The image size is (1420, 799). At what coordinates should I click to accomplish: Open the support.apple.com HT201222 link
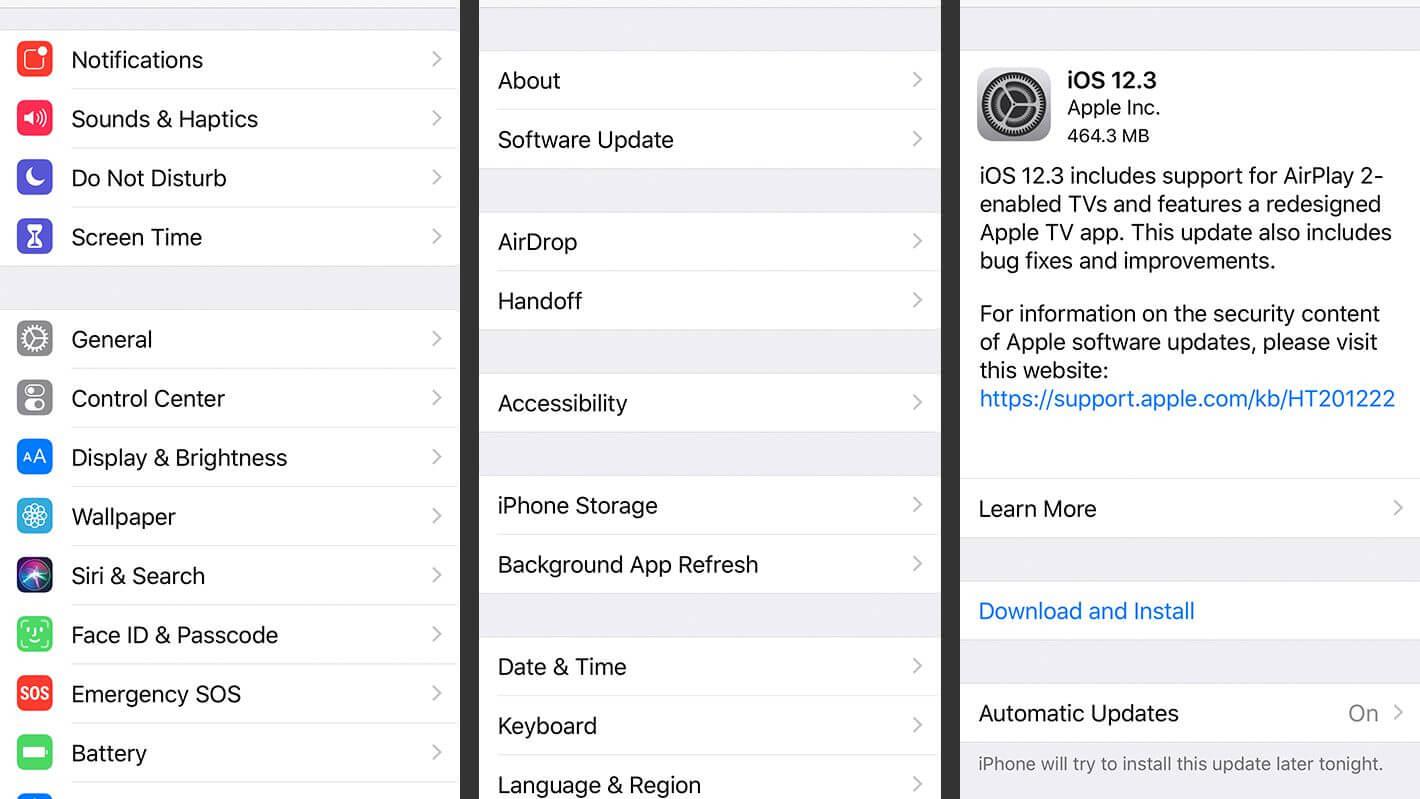[1187, 399]
